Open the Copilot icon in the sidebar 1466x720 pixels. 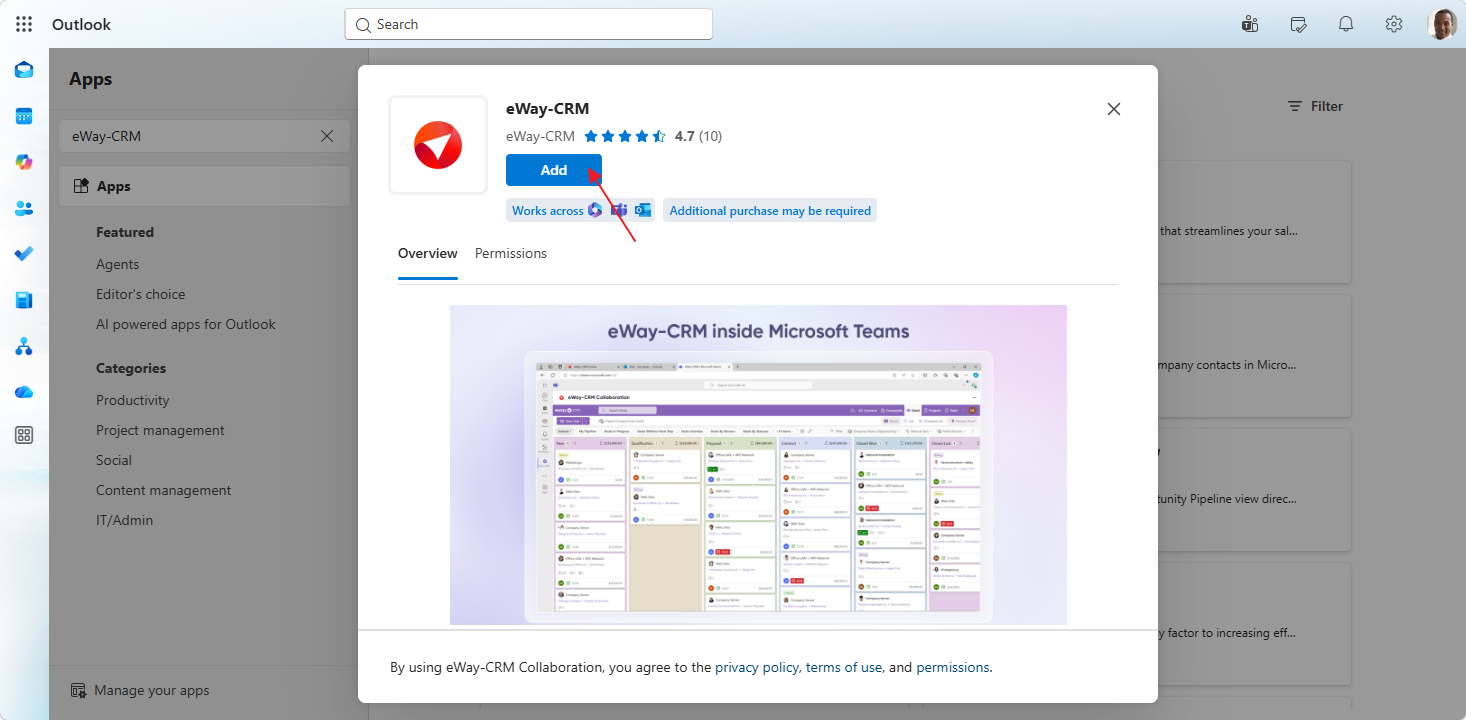[x=24, y=162]
